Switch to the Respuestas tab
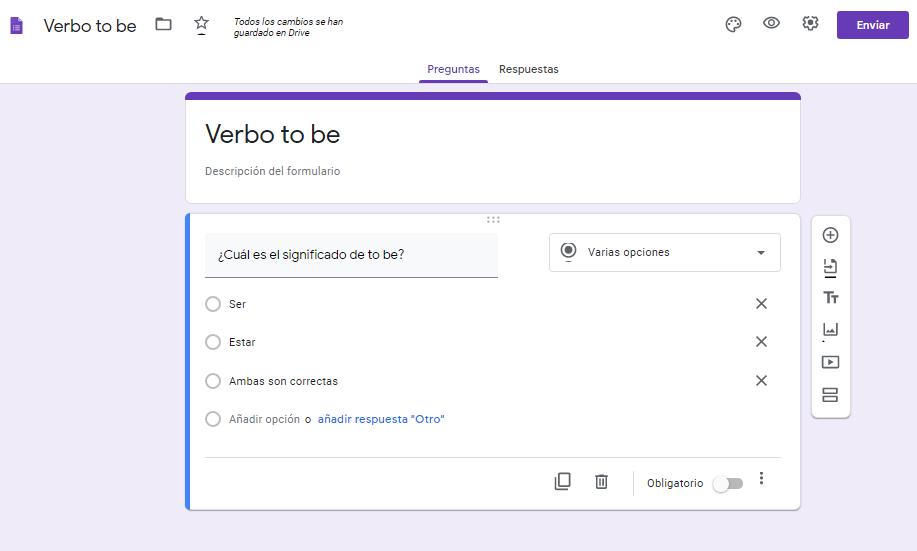 [528, 70]
